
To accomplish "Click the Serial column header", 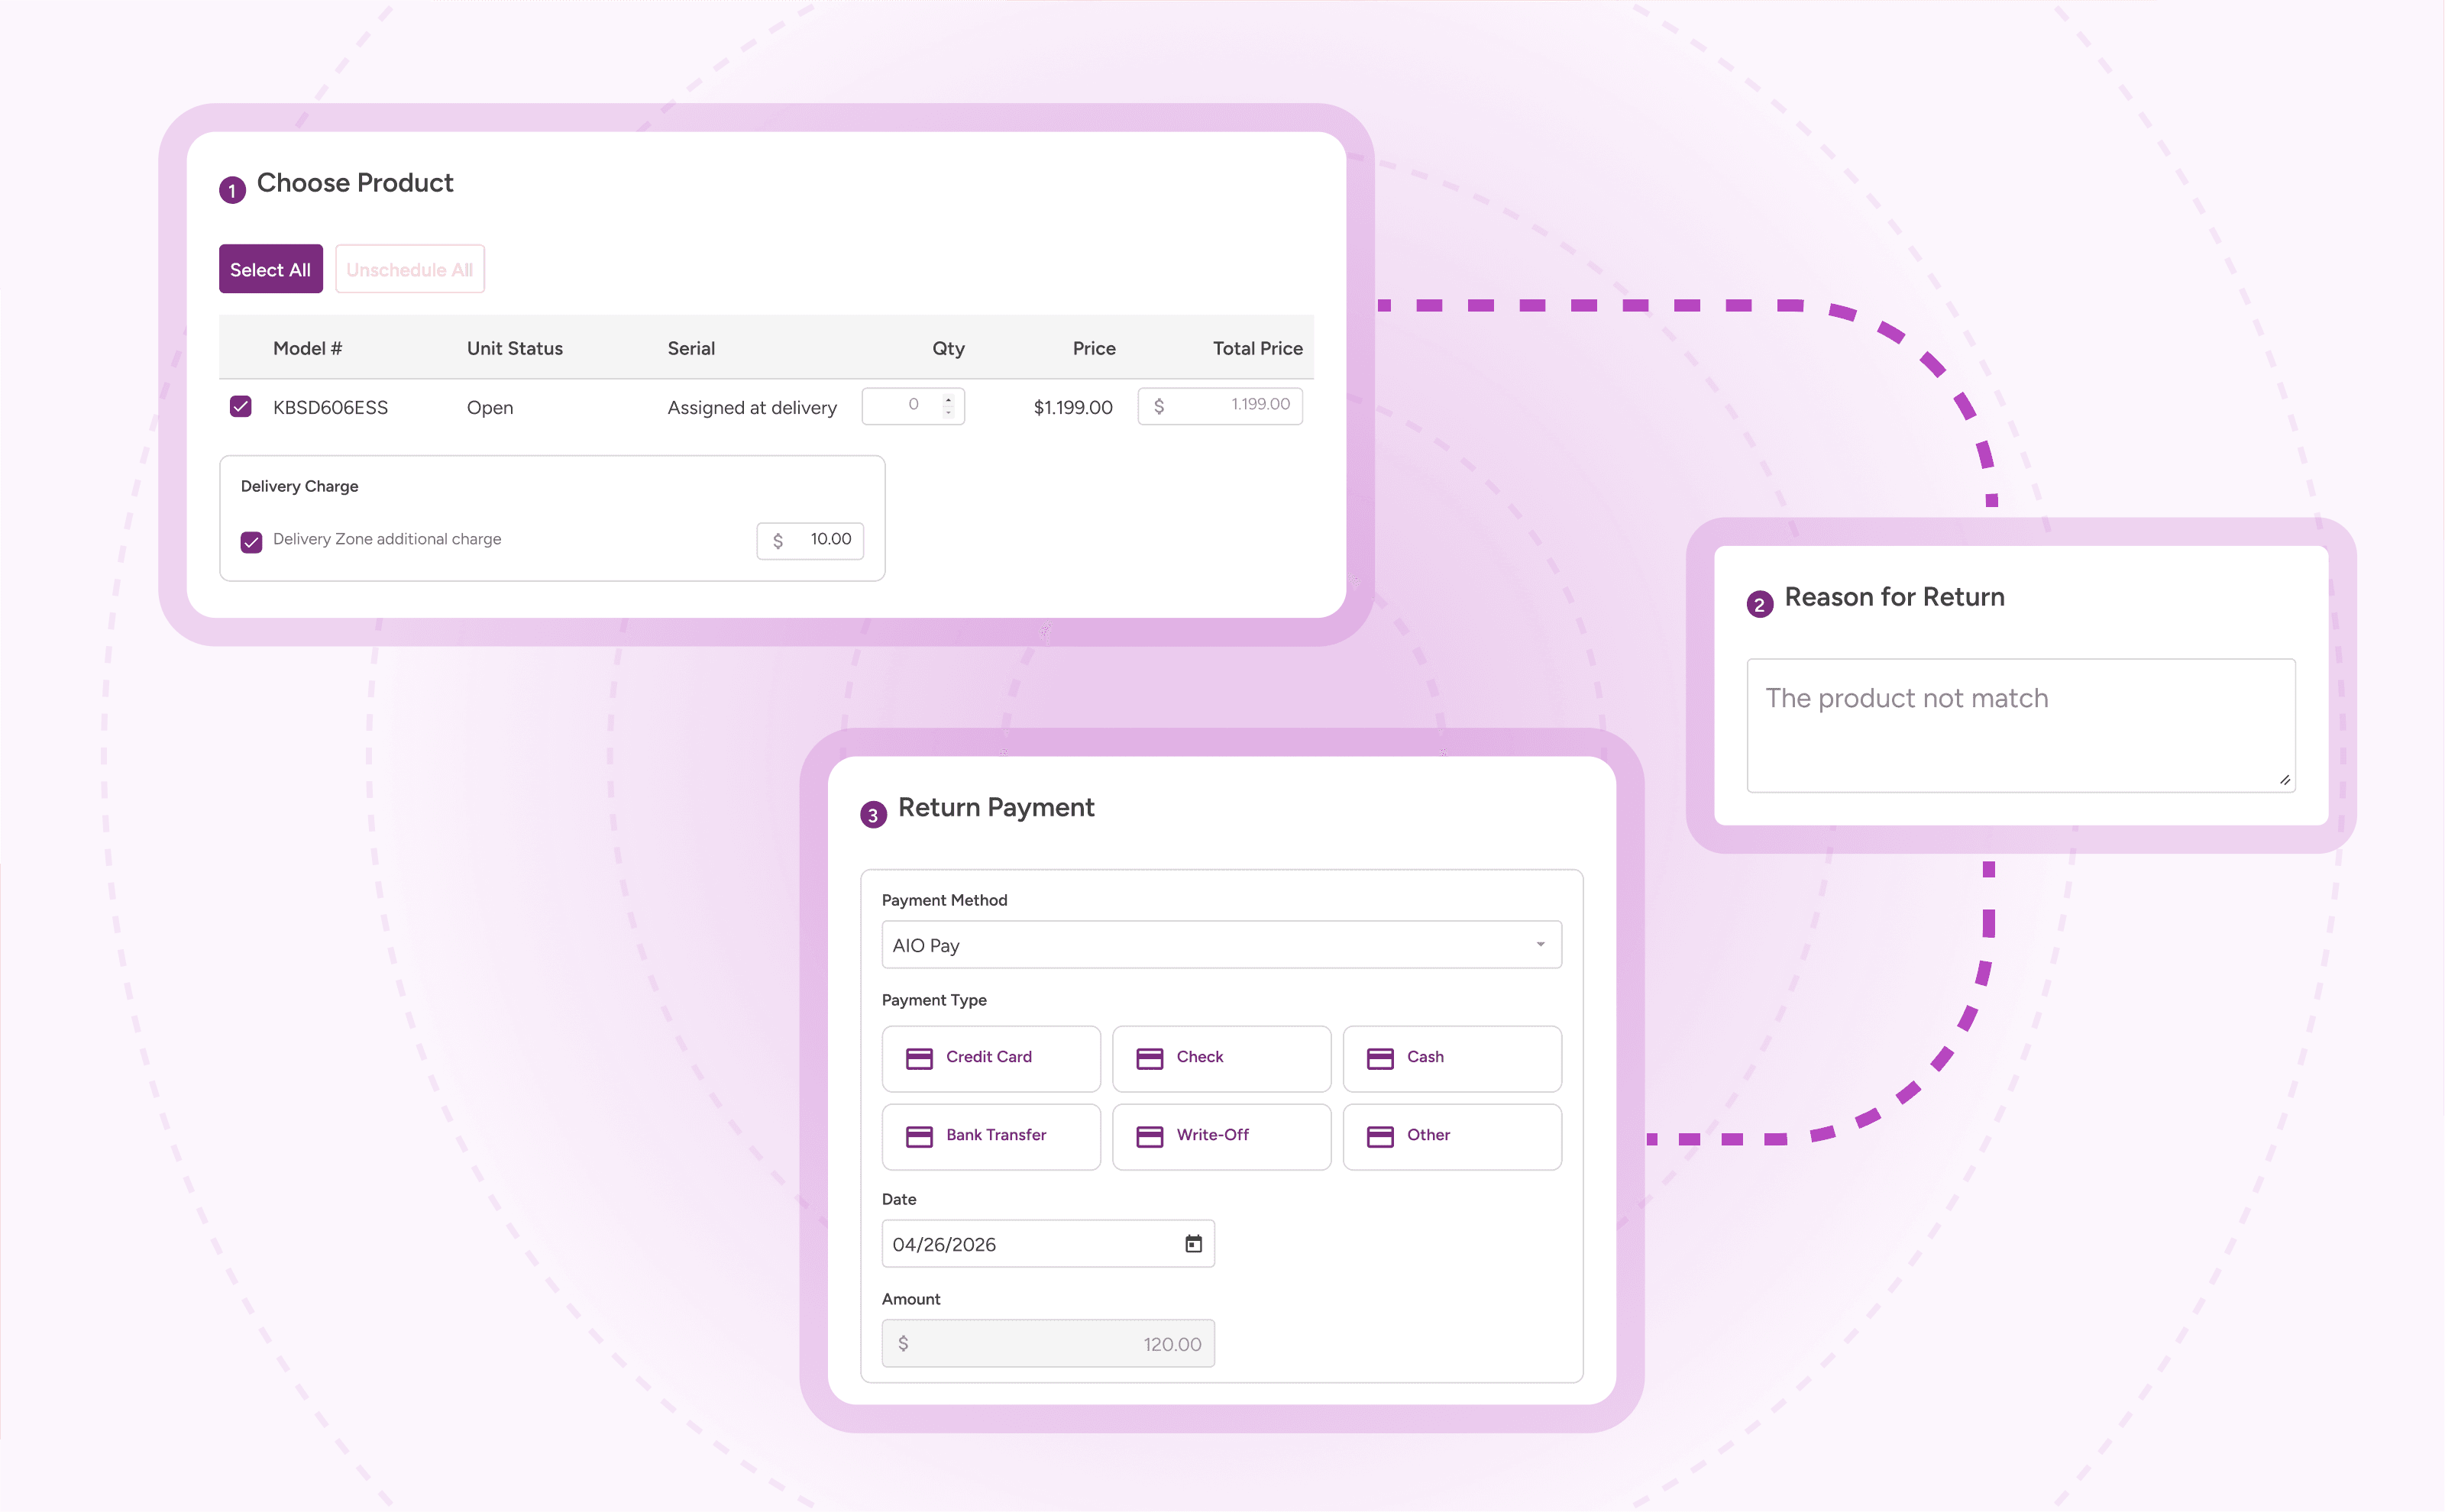I will (x=691, y=348).
